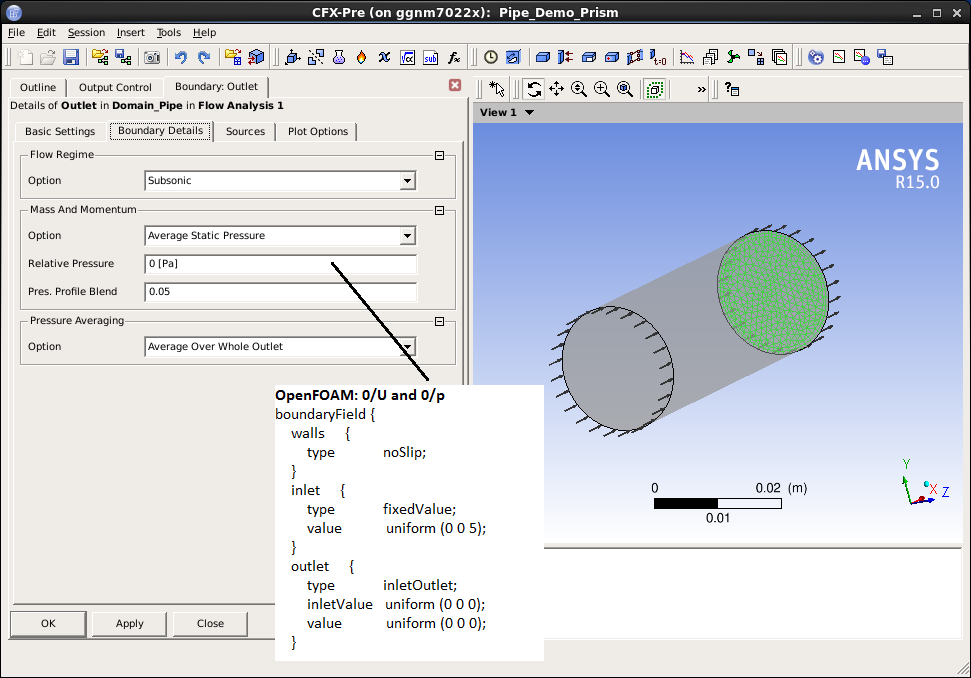The image size is (971, 678).
Task: Click the Relative Pressure input field
Action: click(281, 264)
